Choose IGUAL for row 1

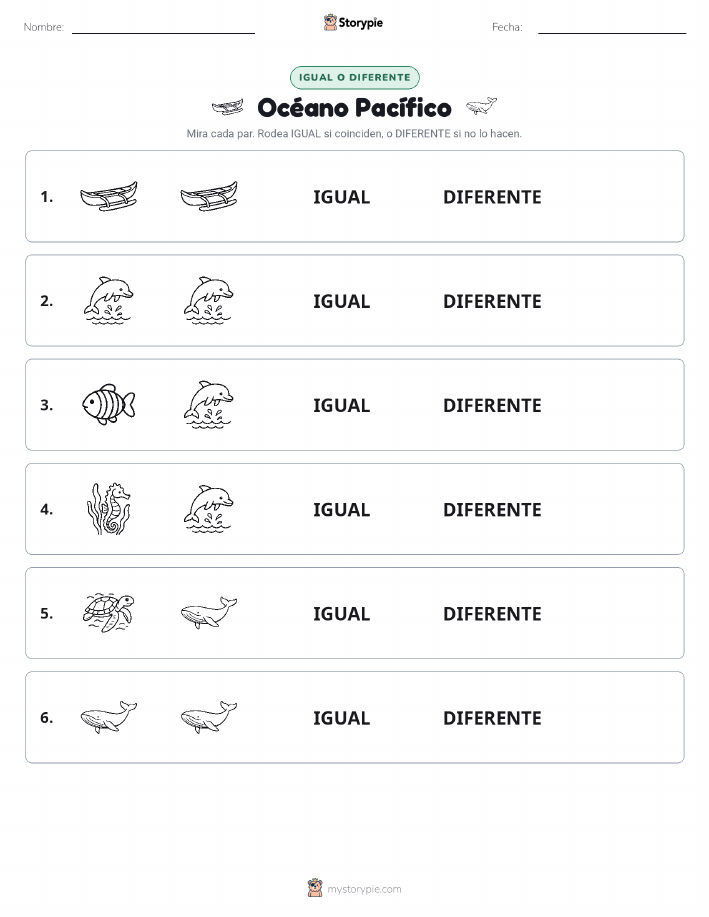tap(342, 197)
